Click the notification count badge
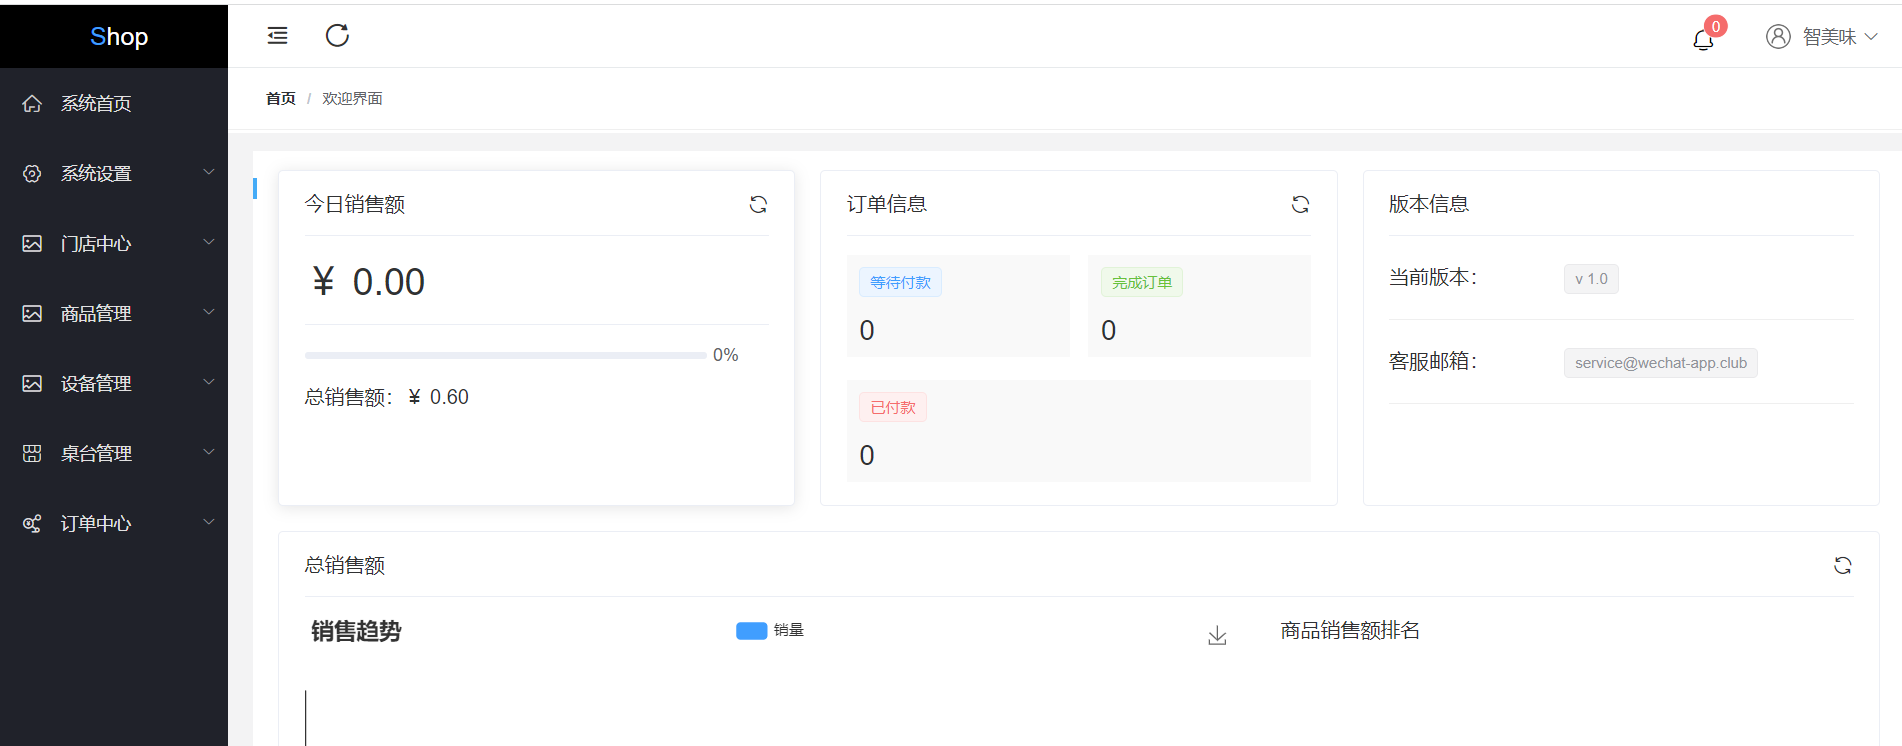 point(1716,27)
